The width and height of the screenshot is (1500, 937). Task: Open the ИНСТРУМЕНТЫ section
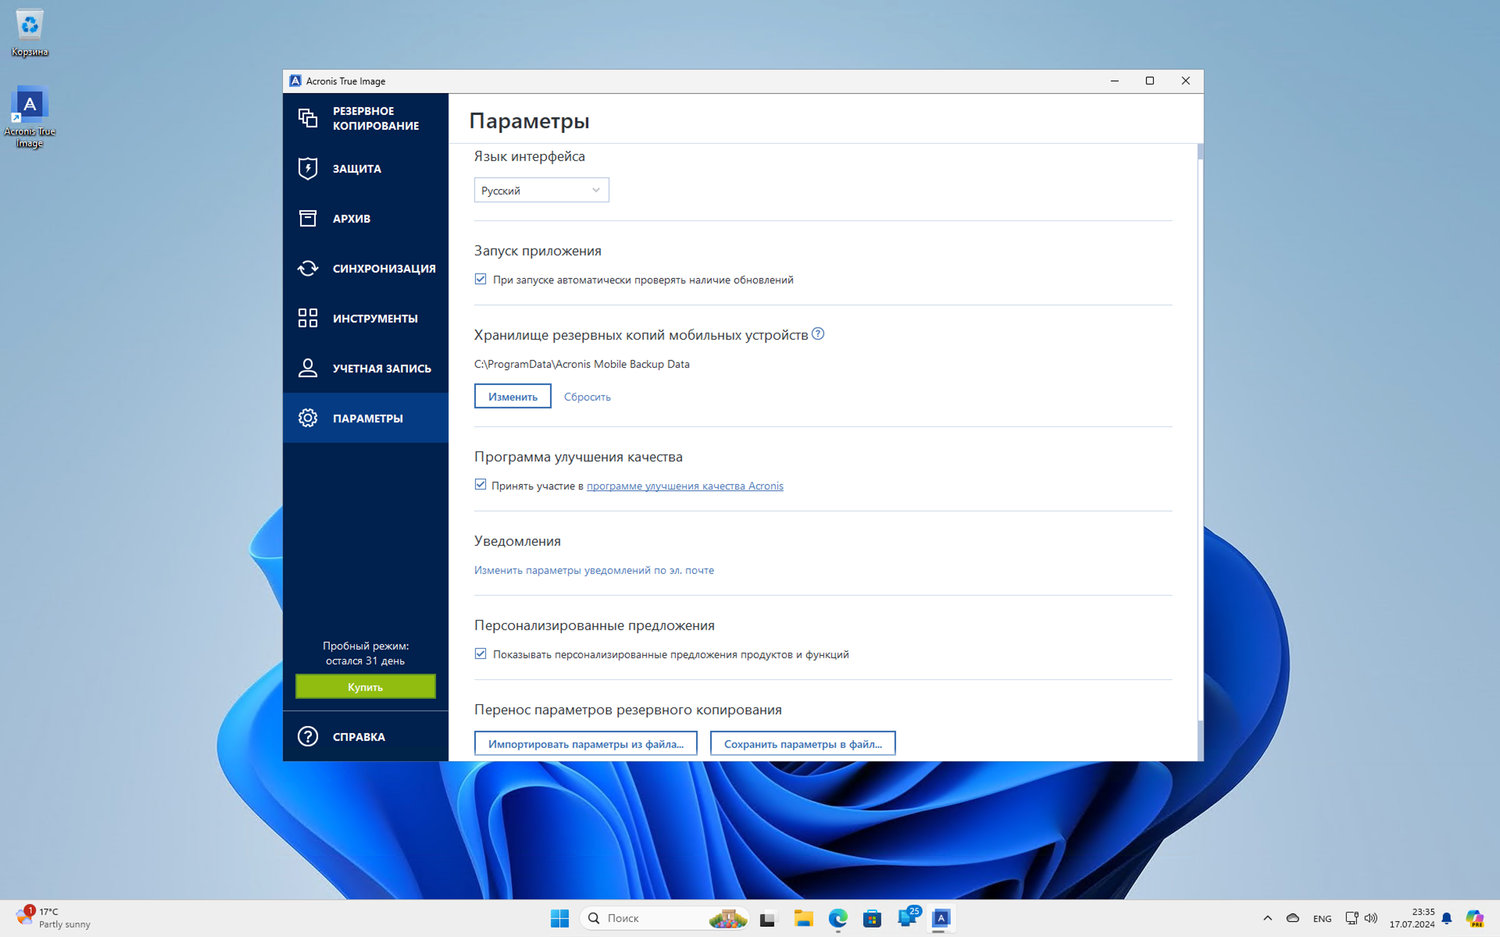365,318
